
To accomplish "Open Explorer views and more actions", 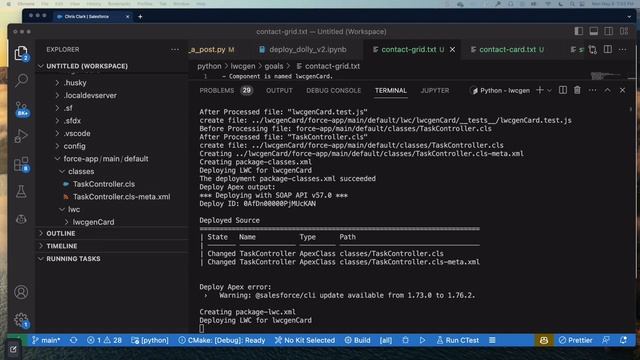I will coord(175,49).
